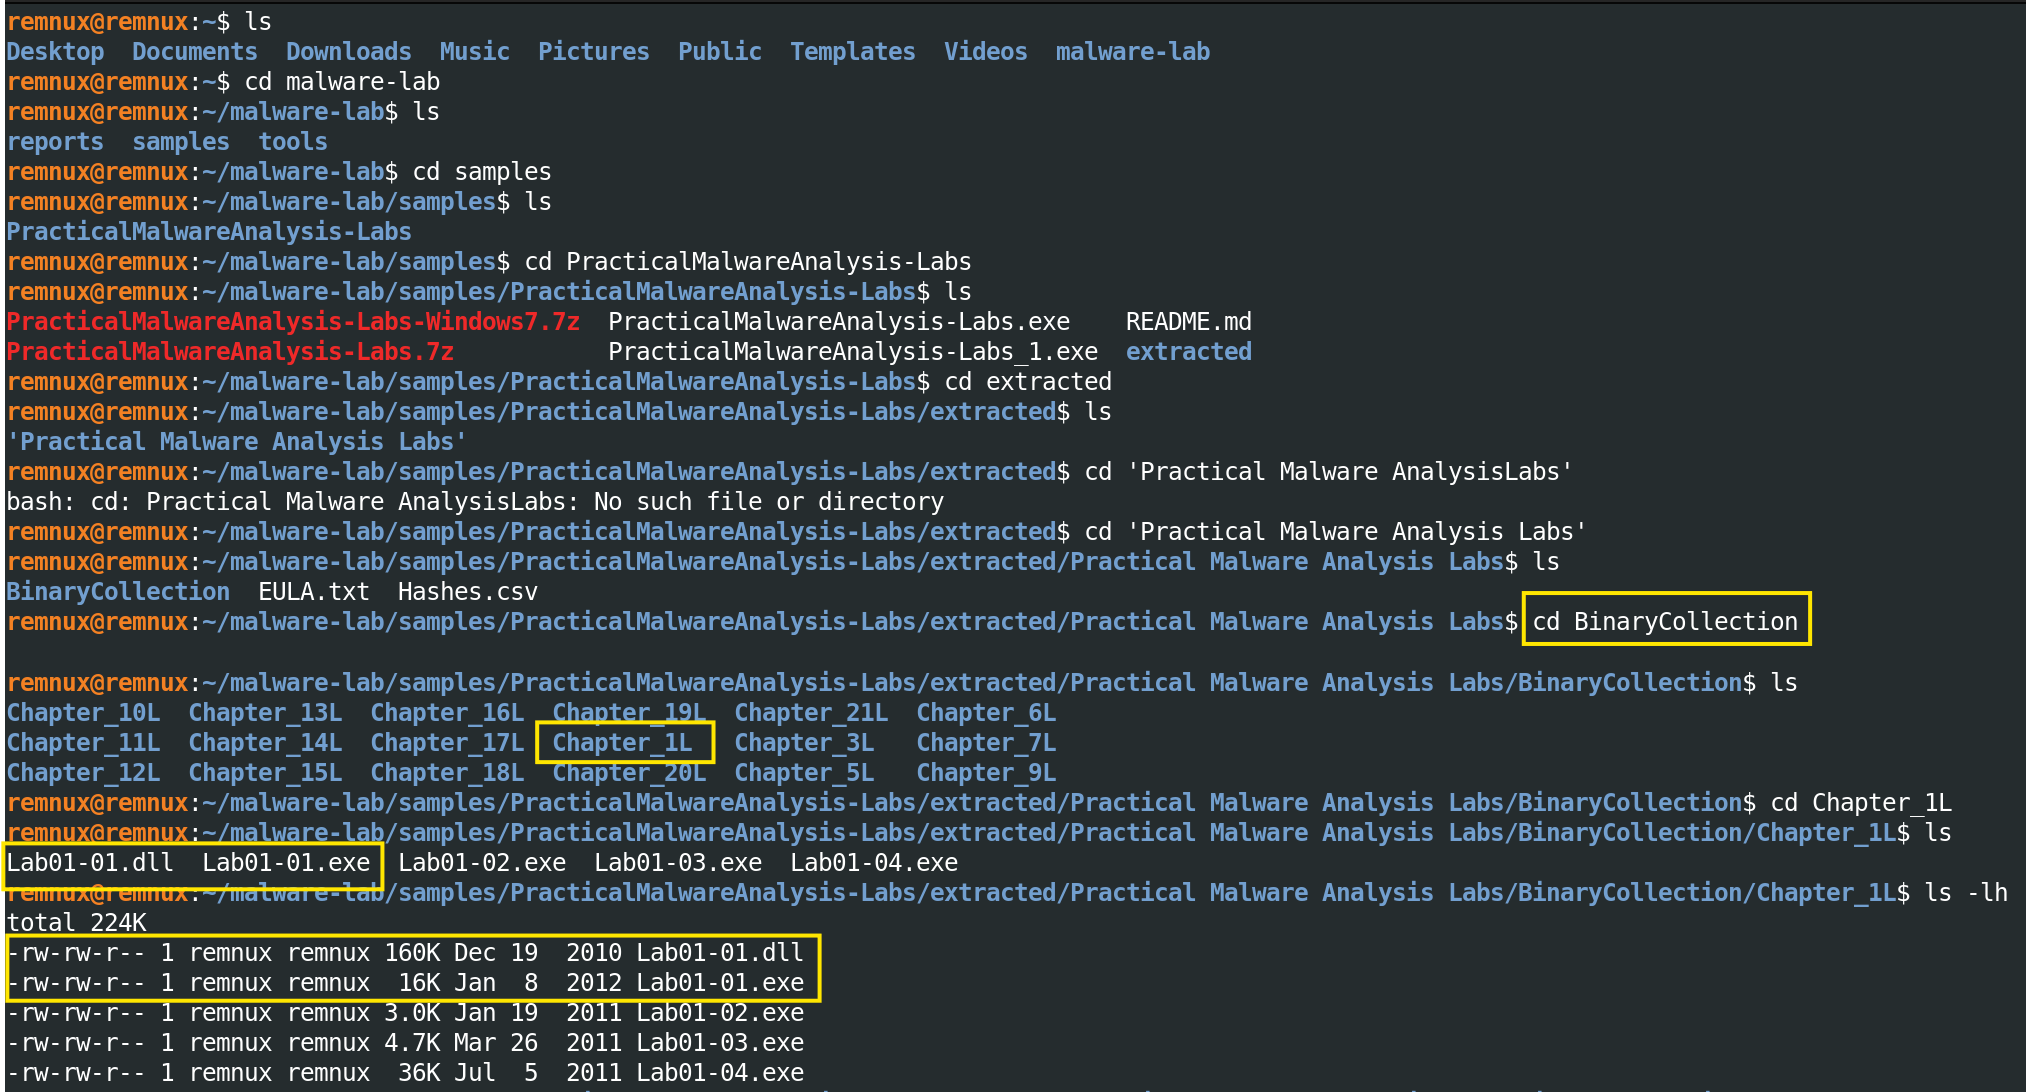Click the samples directory in listing
2026x1092 pixels.
181,142
